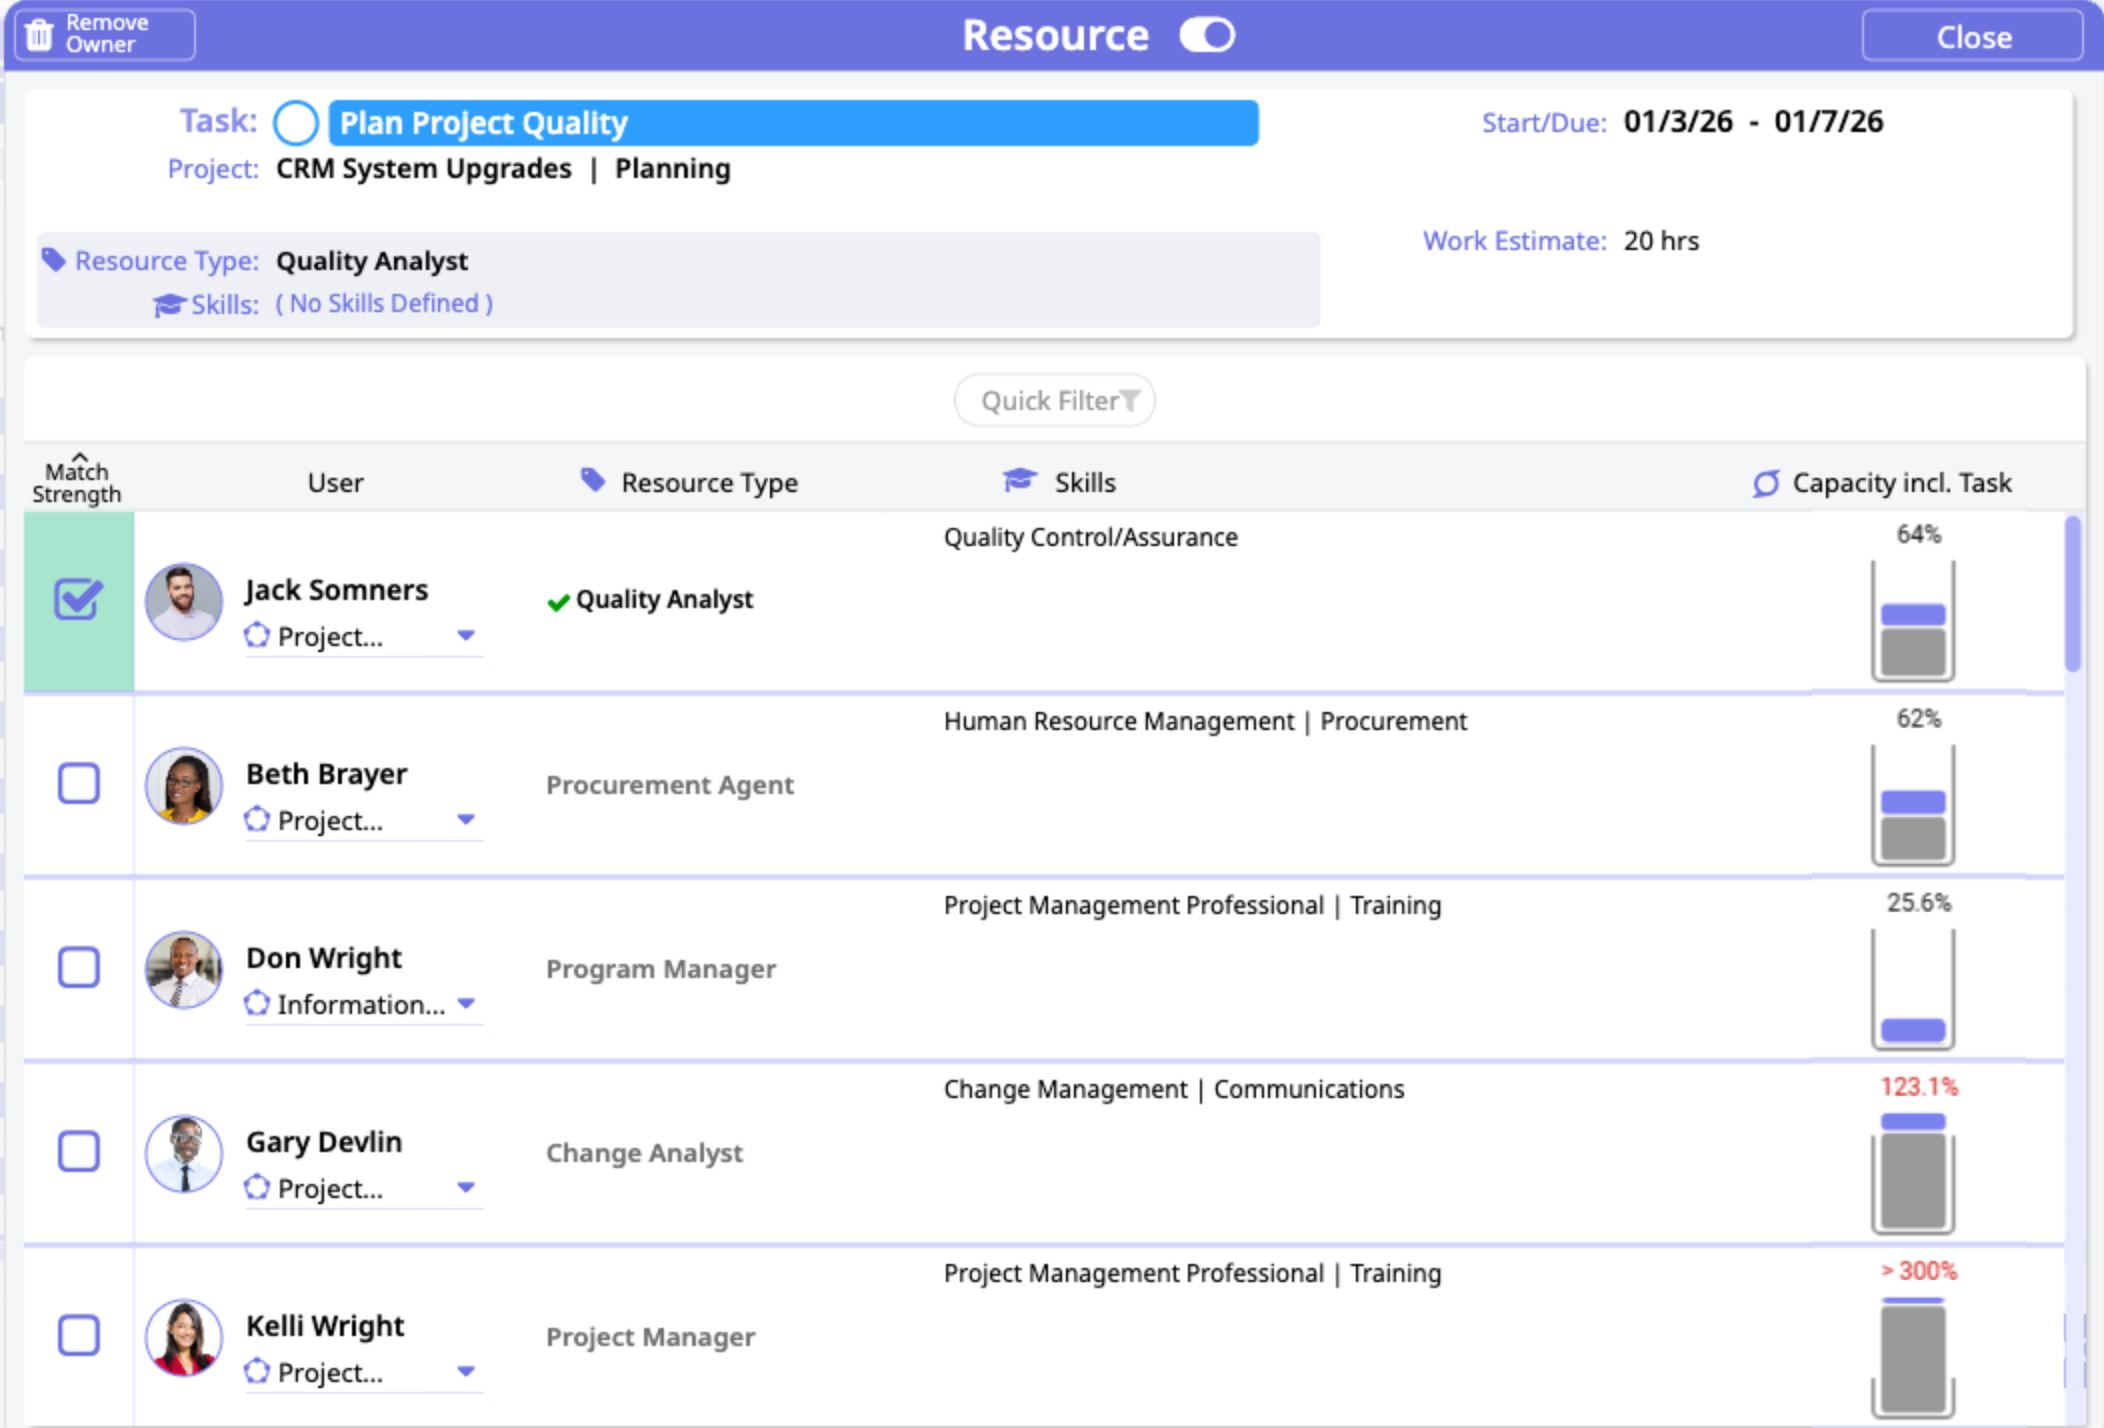
Task: Click the trash icon beside Remove Owner
Action: pyautogui.click(x=39, y=35)
